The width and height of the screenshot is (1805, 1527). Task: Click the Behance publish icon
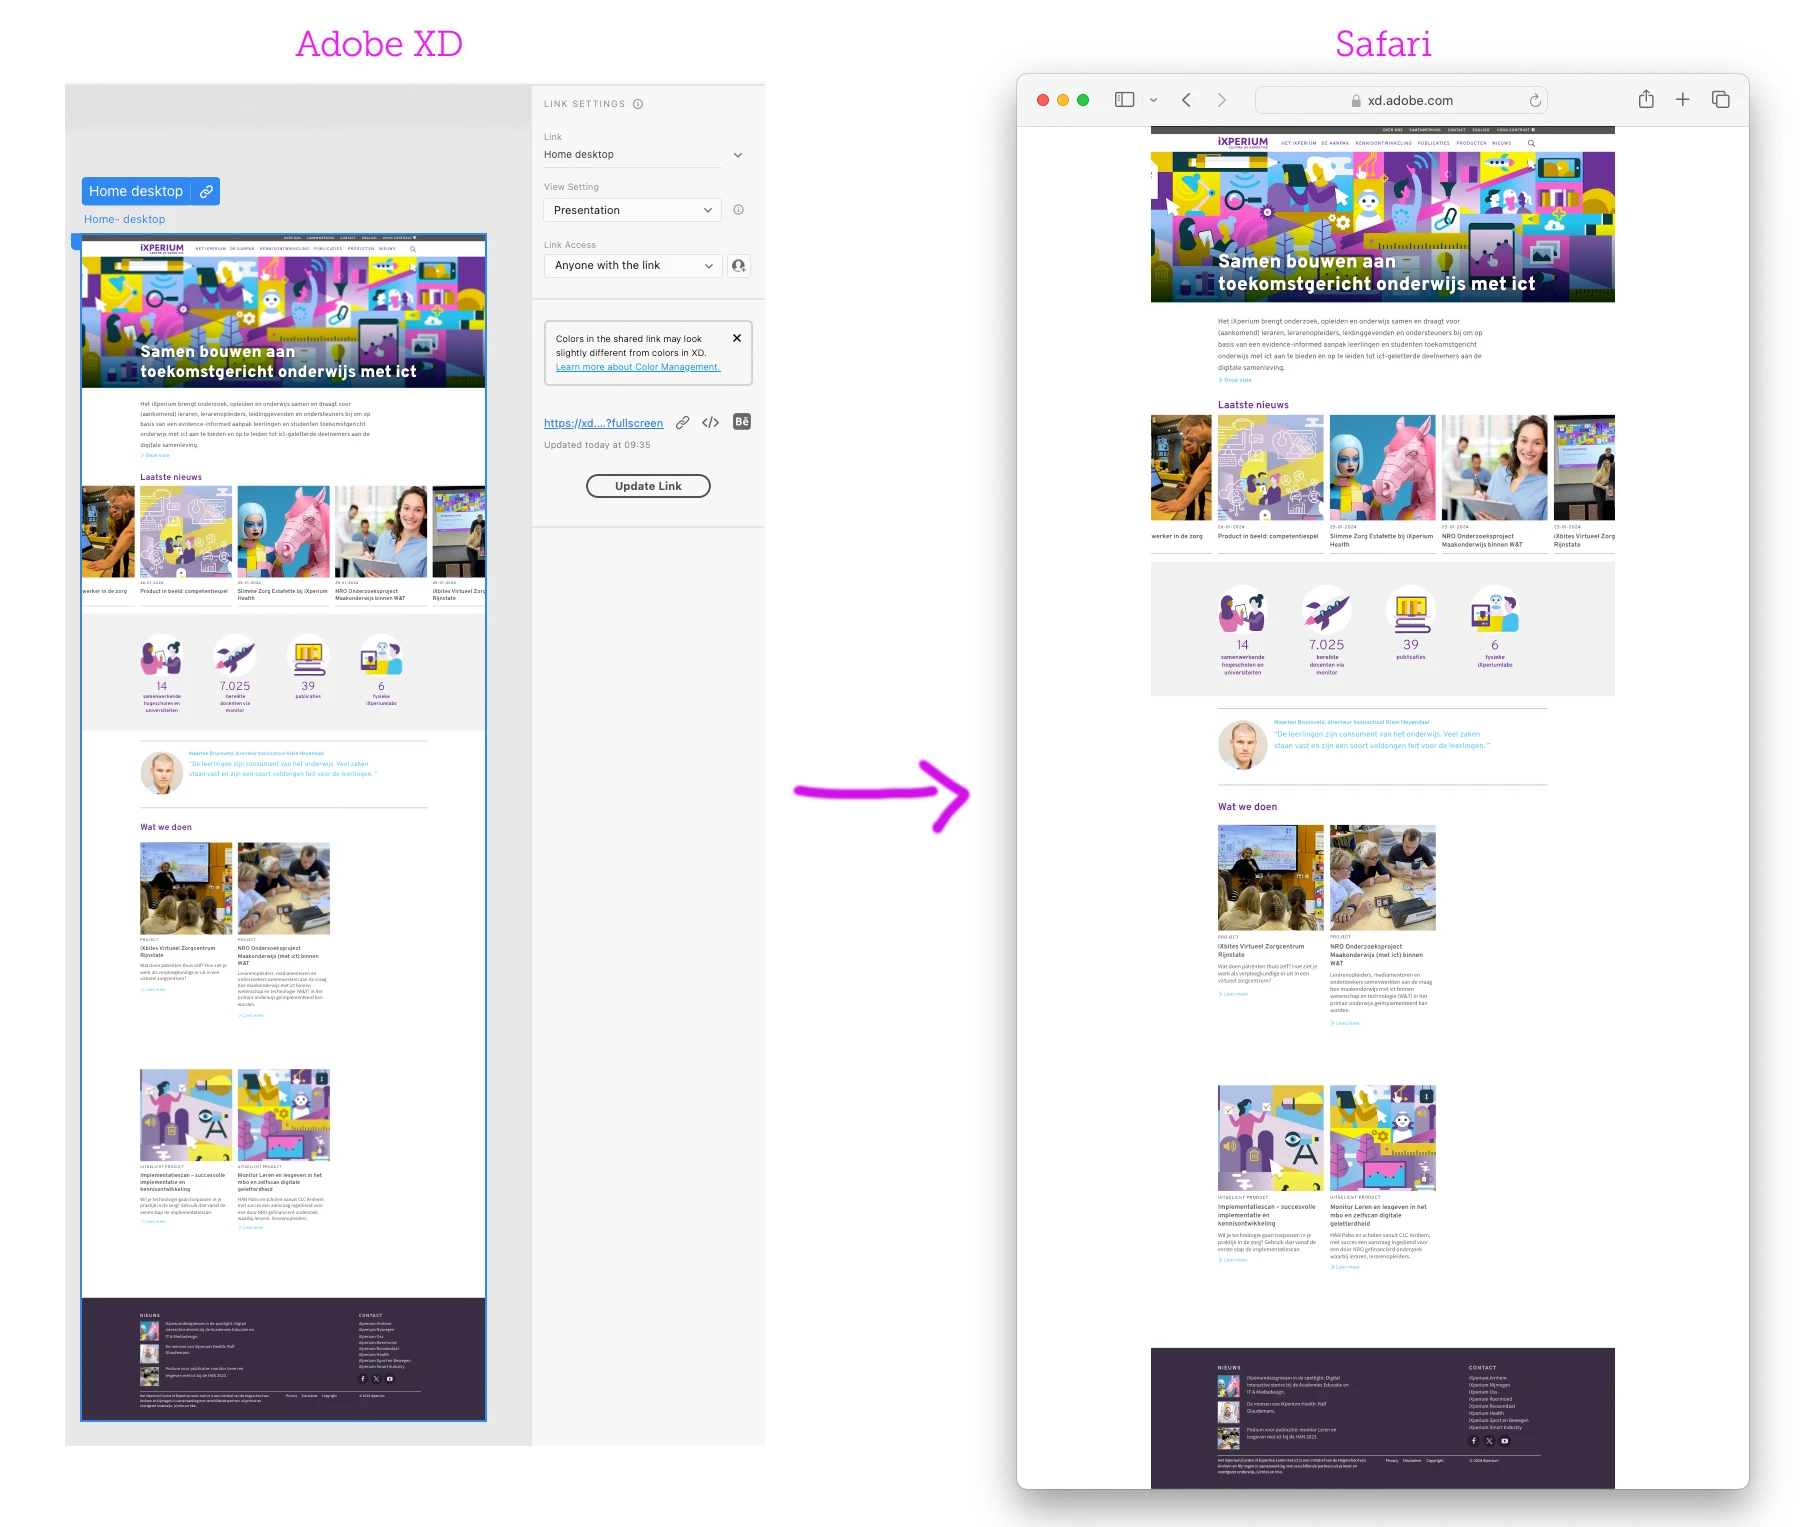pyautogui.click(x=742, y=422)
